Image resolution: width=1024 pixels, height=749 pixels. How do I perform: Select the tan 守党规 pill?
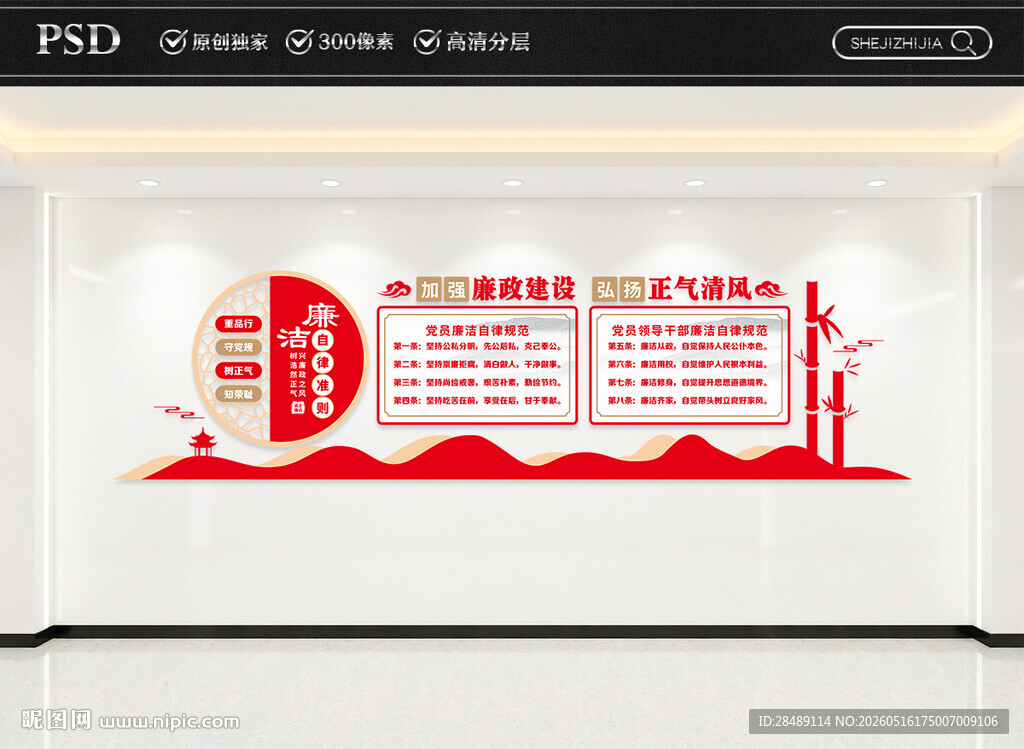click(x=238, y=347)
